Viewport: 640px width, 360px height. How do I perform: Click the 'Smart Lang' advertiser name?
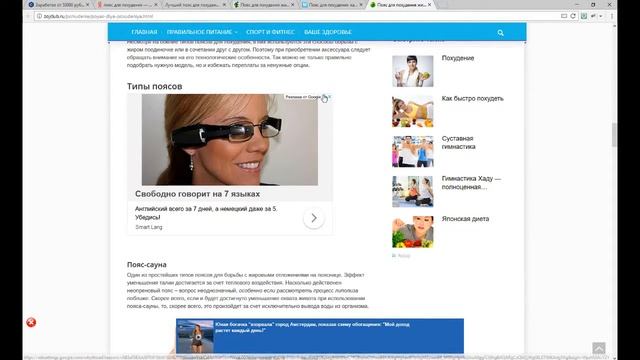point(149,227)
